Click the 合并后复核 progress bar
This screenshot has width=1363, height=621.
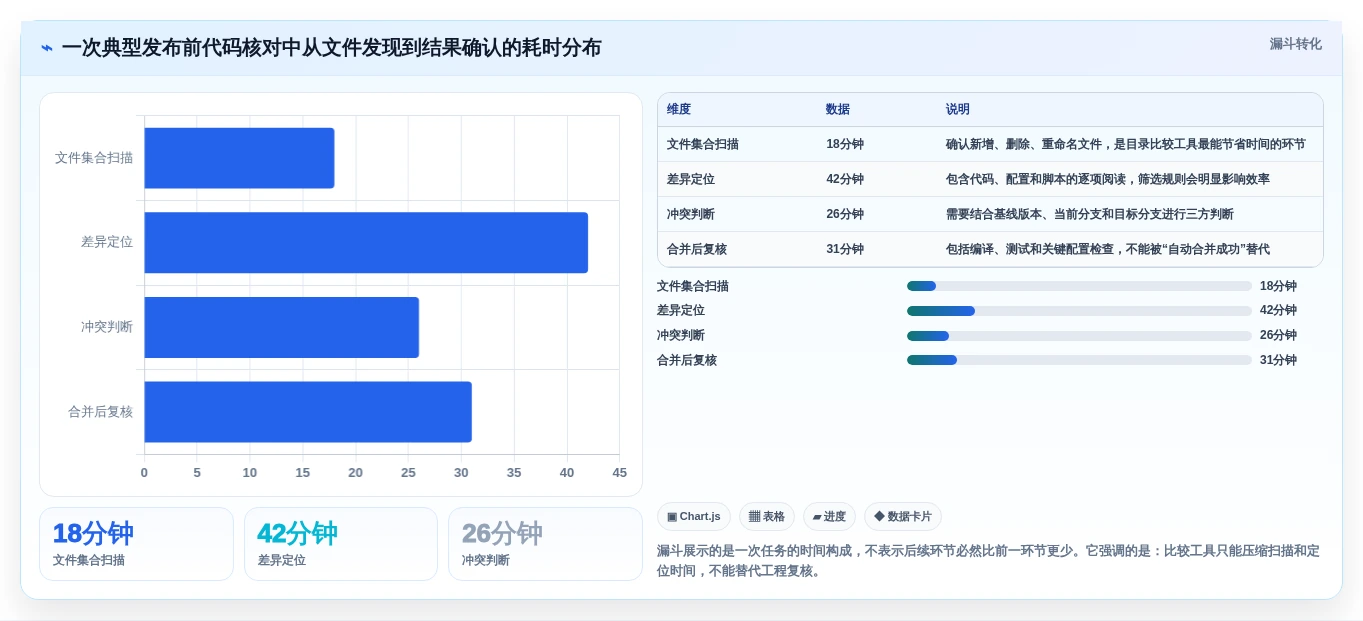click(1079, 360)
